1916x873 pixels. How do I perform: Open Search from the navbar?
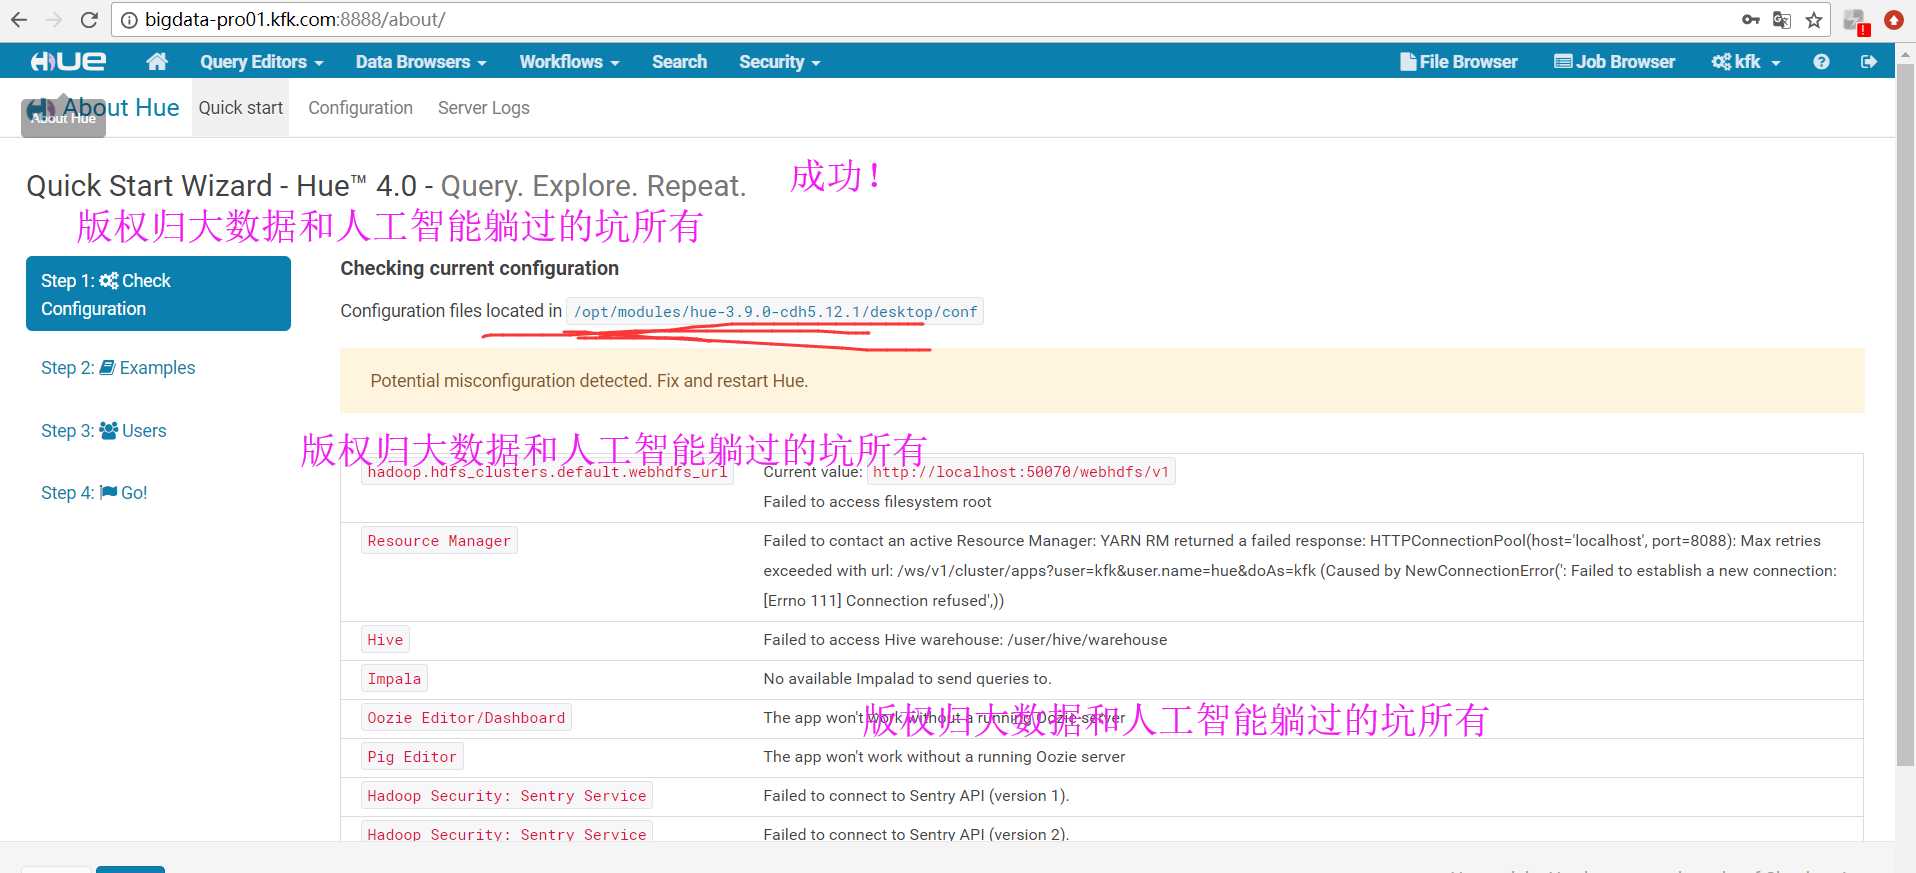tap(679, 62)
